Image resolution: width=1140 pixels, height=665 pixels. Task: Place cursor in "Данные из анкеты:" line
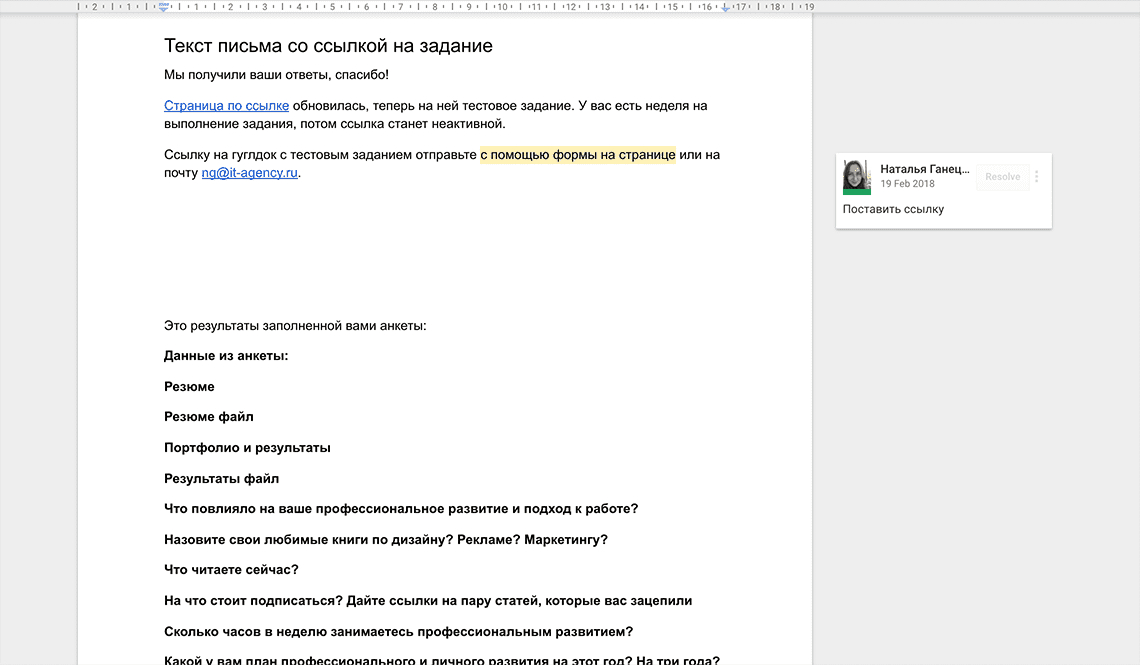pos(226,356)
